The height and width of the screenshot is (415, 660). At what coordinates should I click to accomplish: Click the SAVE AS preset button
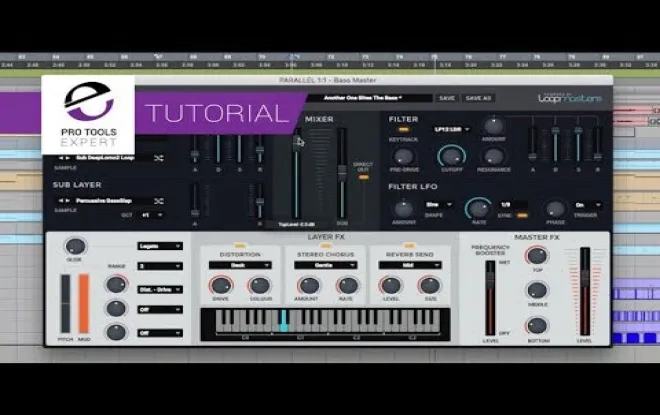coord(478,98)
